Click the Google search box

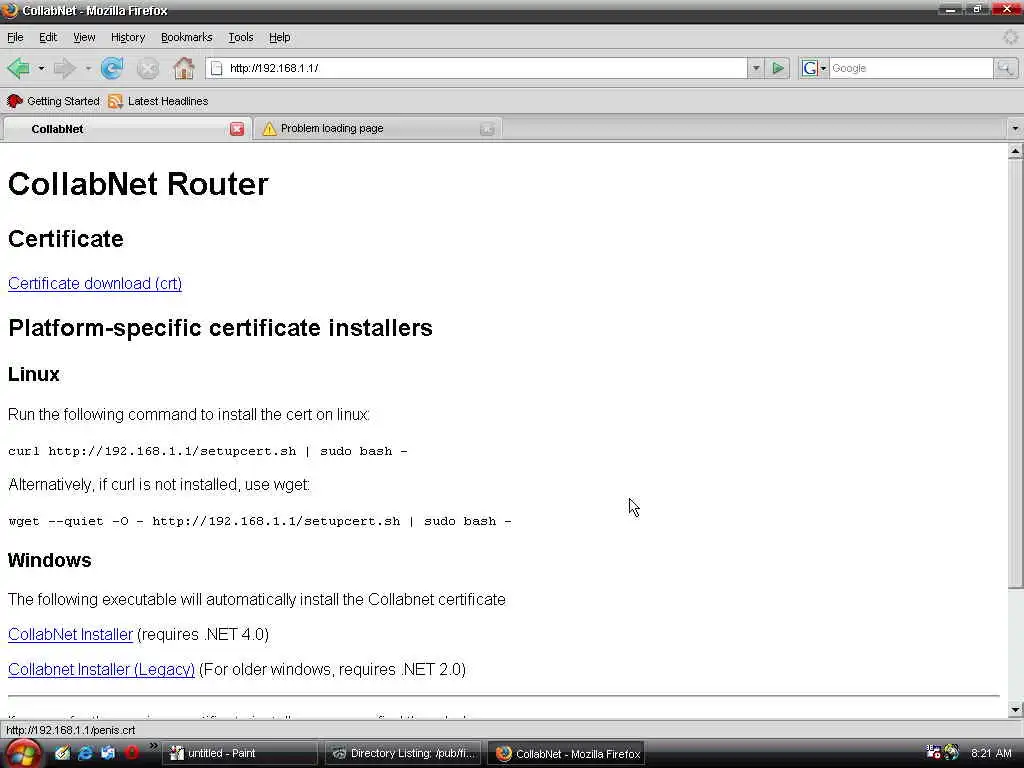click(x=912, y=68)
